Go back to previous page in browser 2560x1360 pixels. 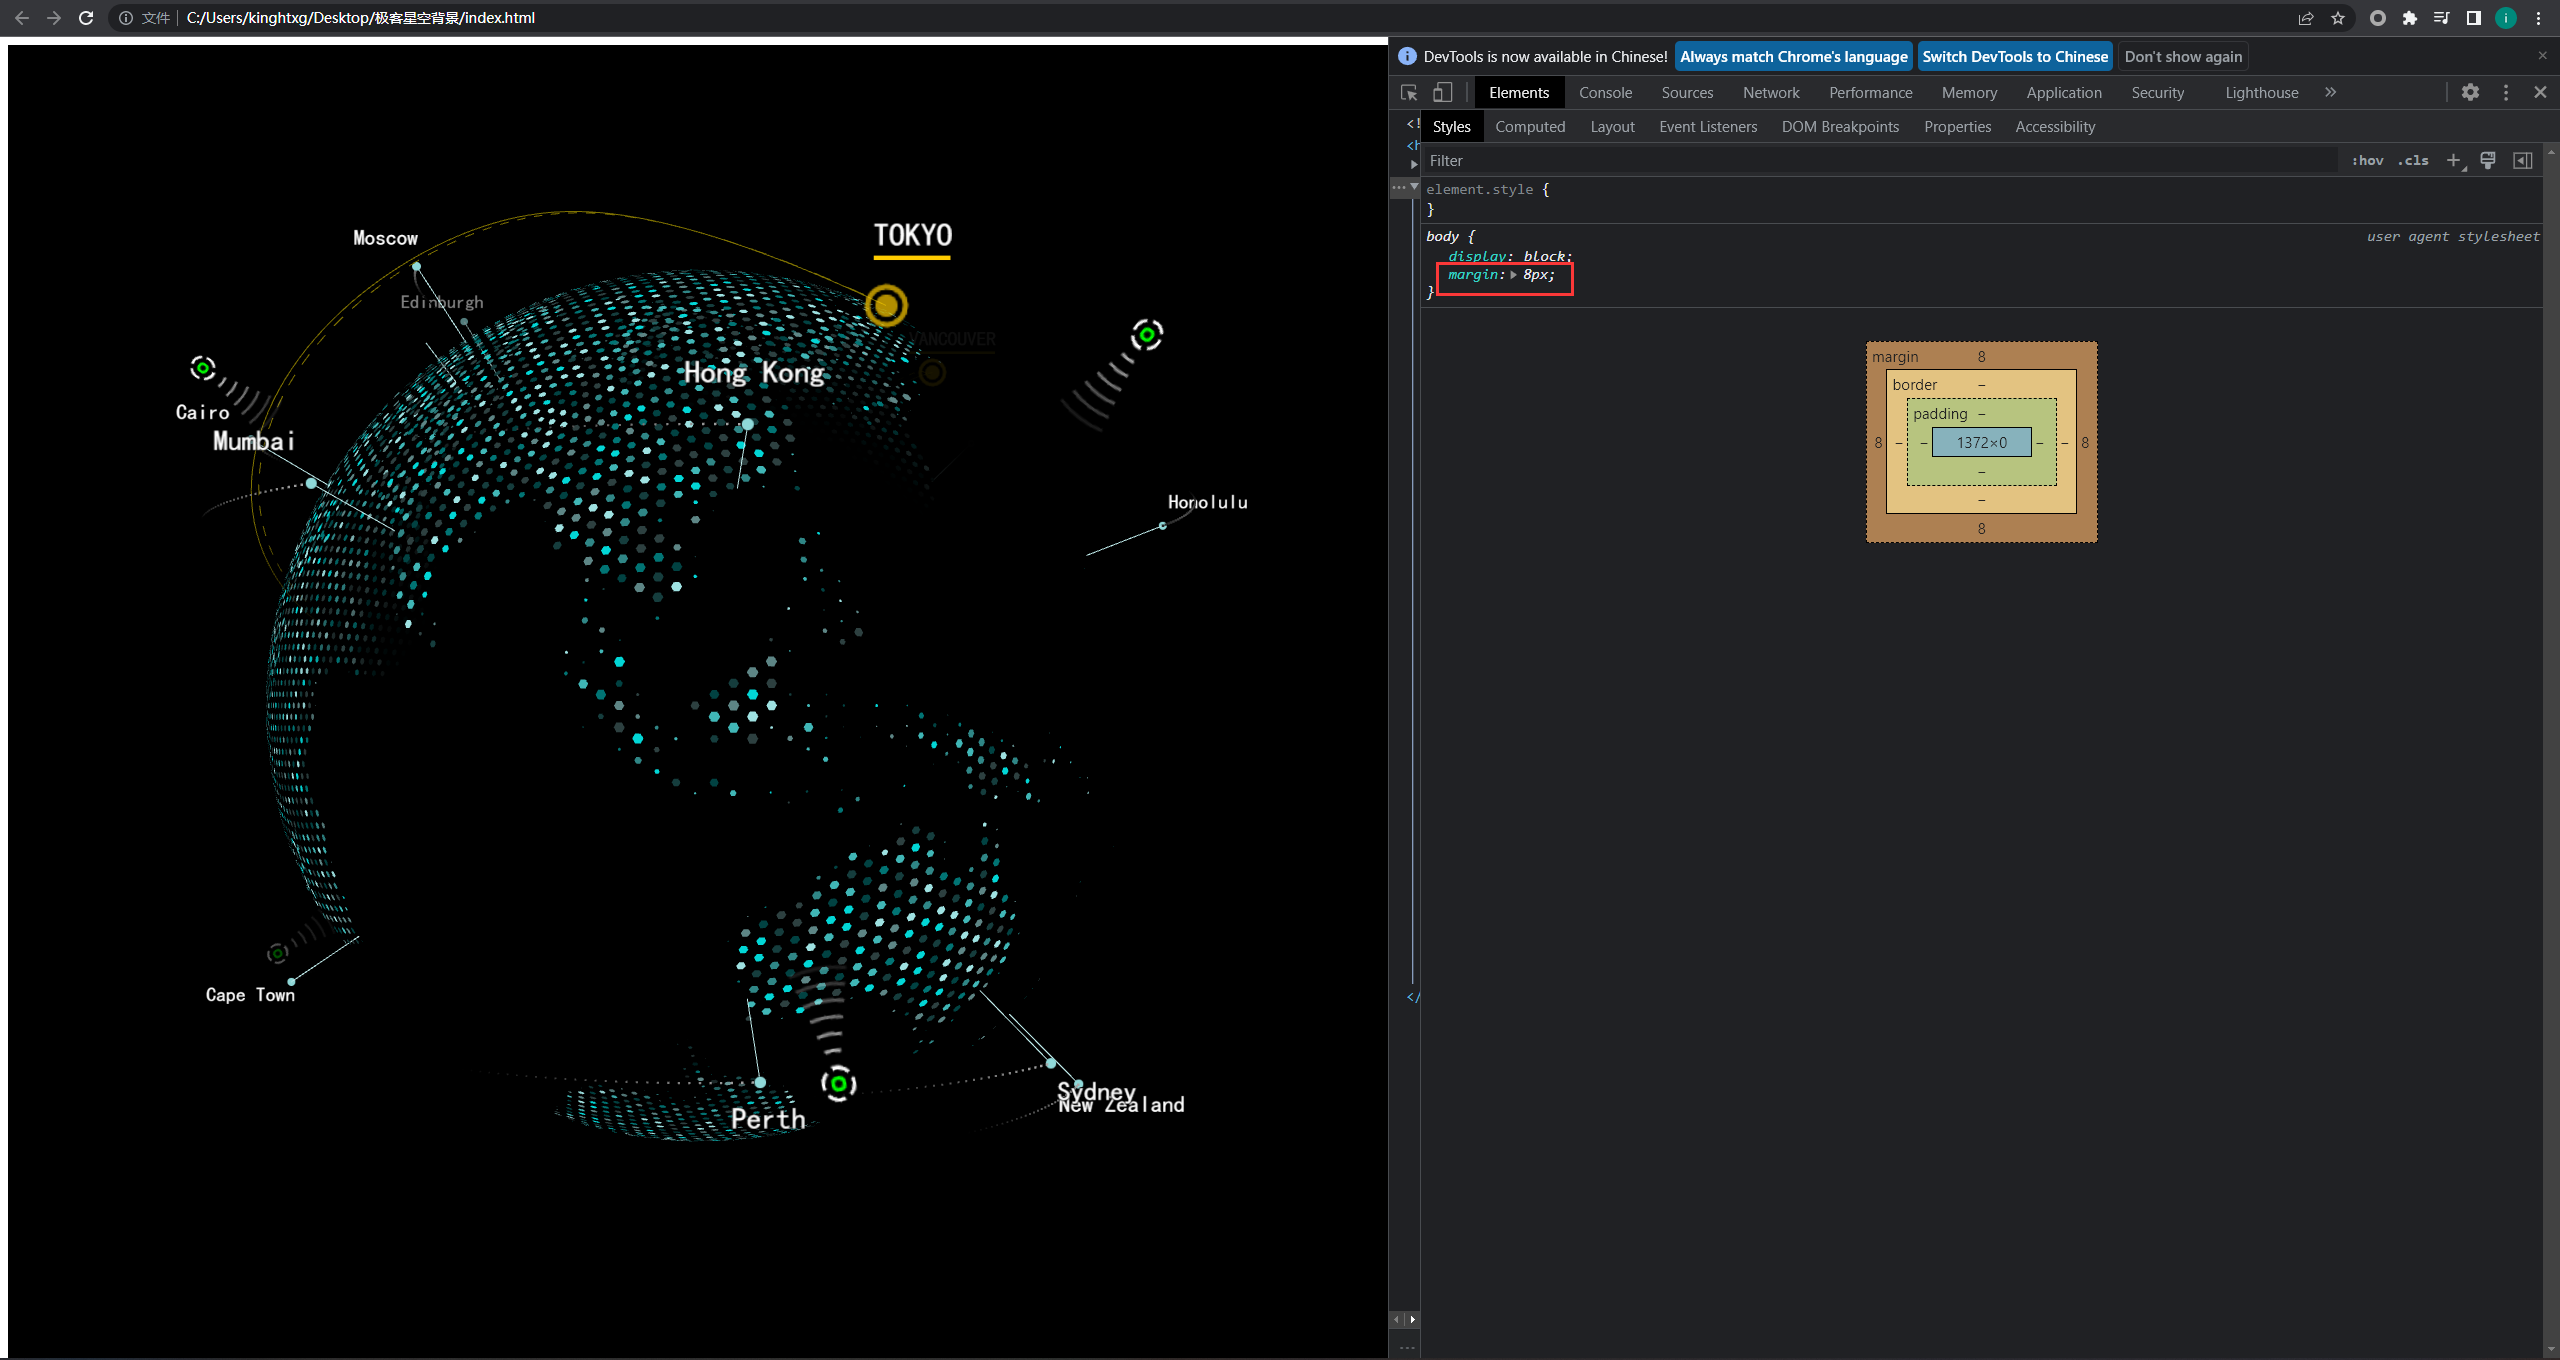pos(22,18)
